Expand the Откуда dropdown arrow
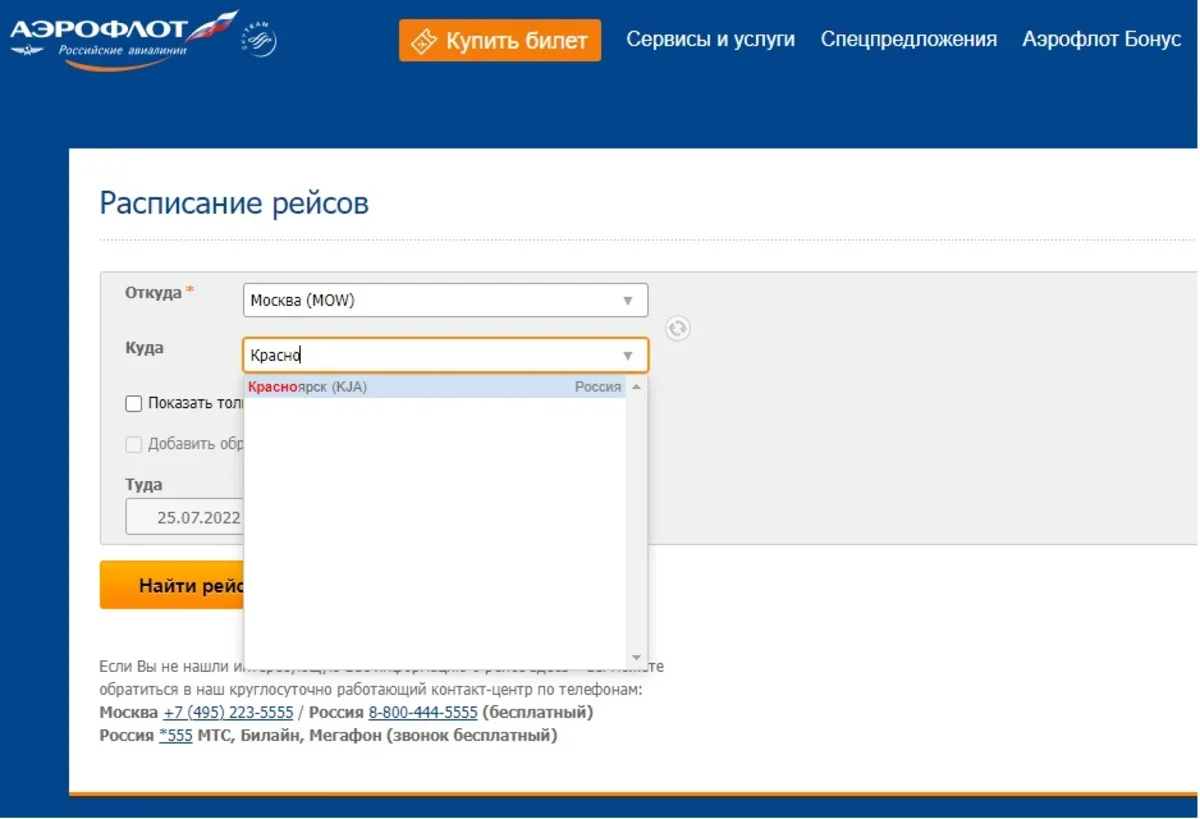The height and width of the screenshot is (819, 1200). coord(628,301)
